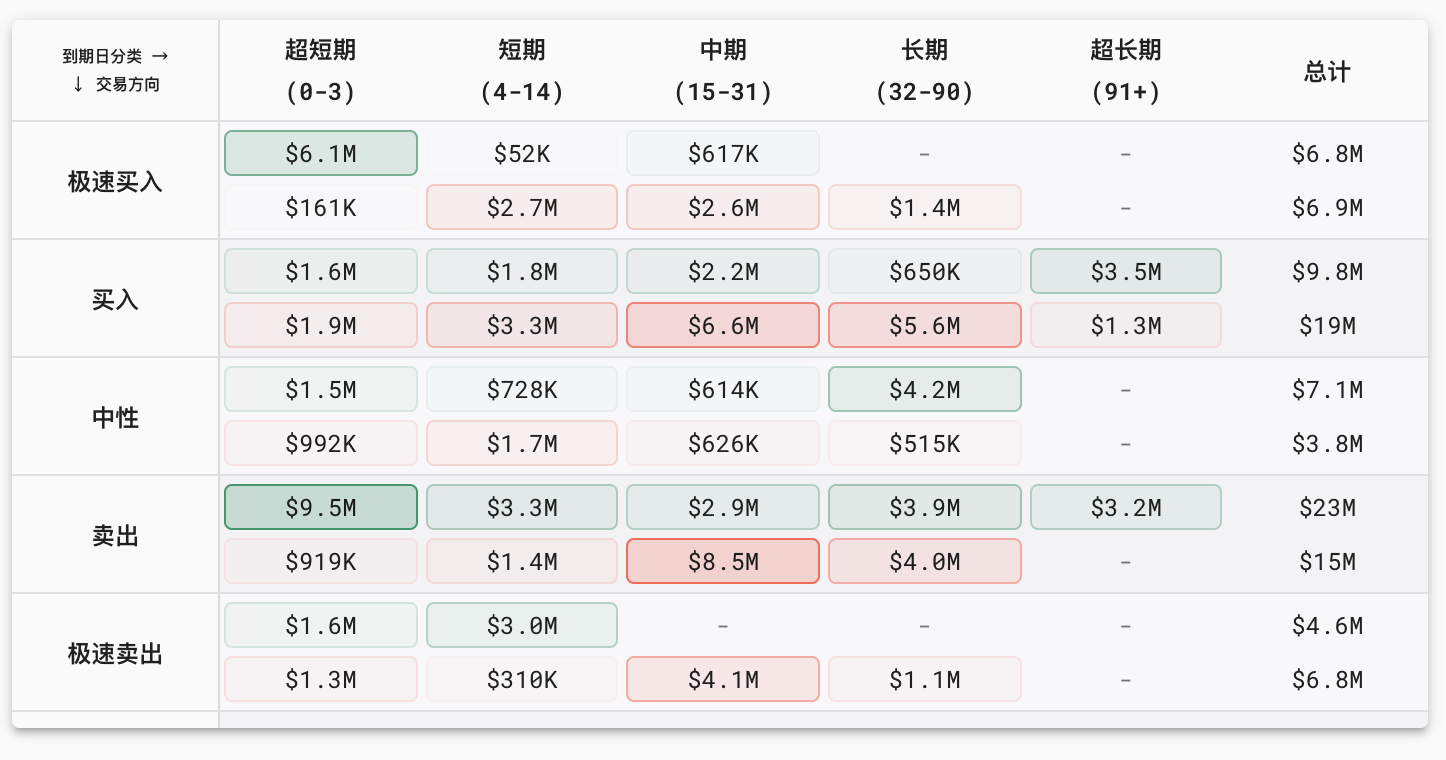Image resolution: width=1446 pixels, height=760 pixels.
Task: Select the red $8.5M cell
Action: 723,561
